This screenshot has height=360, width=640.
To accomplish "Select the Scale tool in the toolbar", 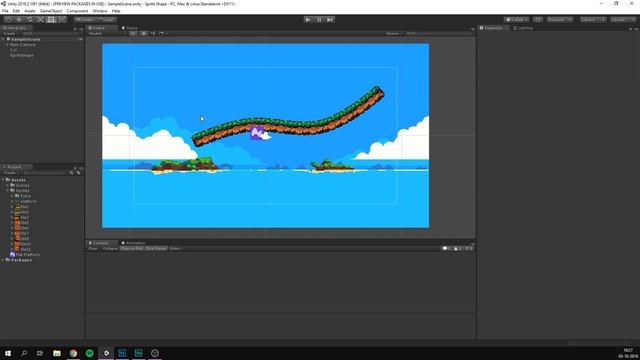I will [40, 20].
